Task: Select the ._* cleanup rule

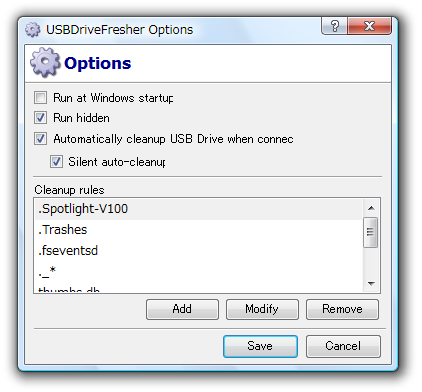Action: click(199, 271)
